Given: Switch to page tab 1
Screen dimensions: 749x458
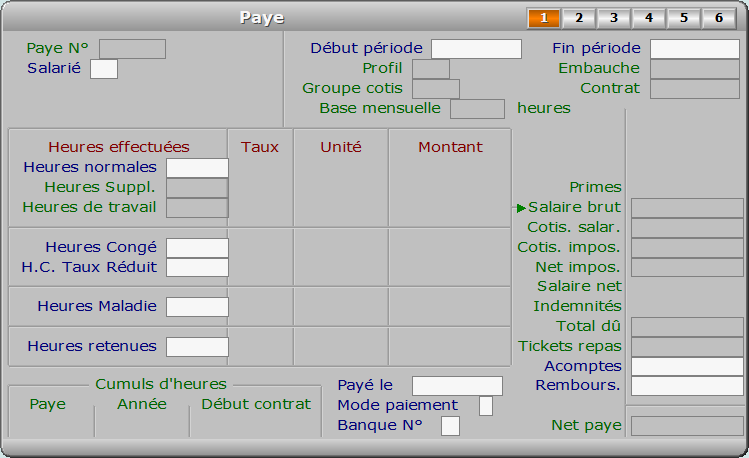Looking at the screenshot, I should coord(544,18).
